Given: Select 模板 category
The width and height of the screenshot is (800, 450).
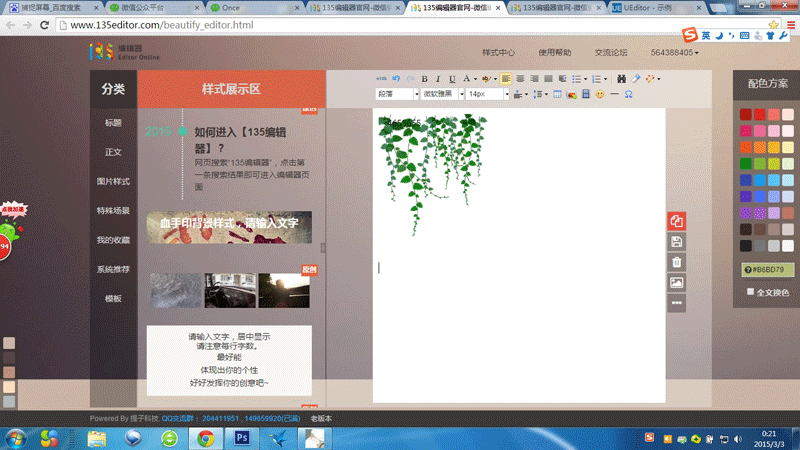Looking at the screenshot, I should [113, 299].
